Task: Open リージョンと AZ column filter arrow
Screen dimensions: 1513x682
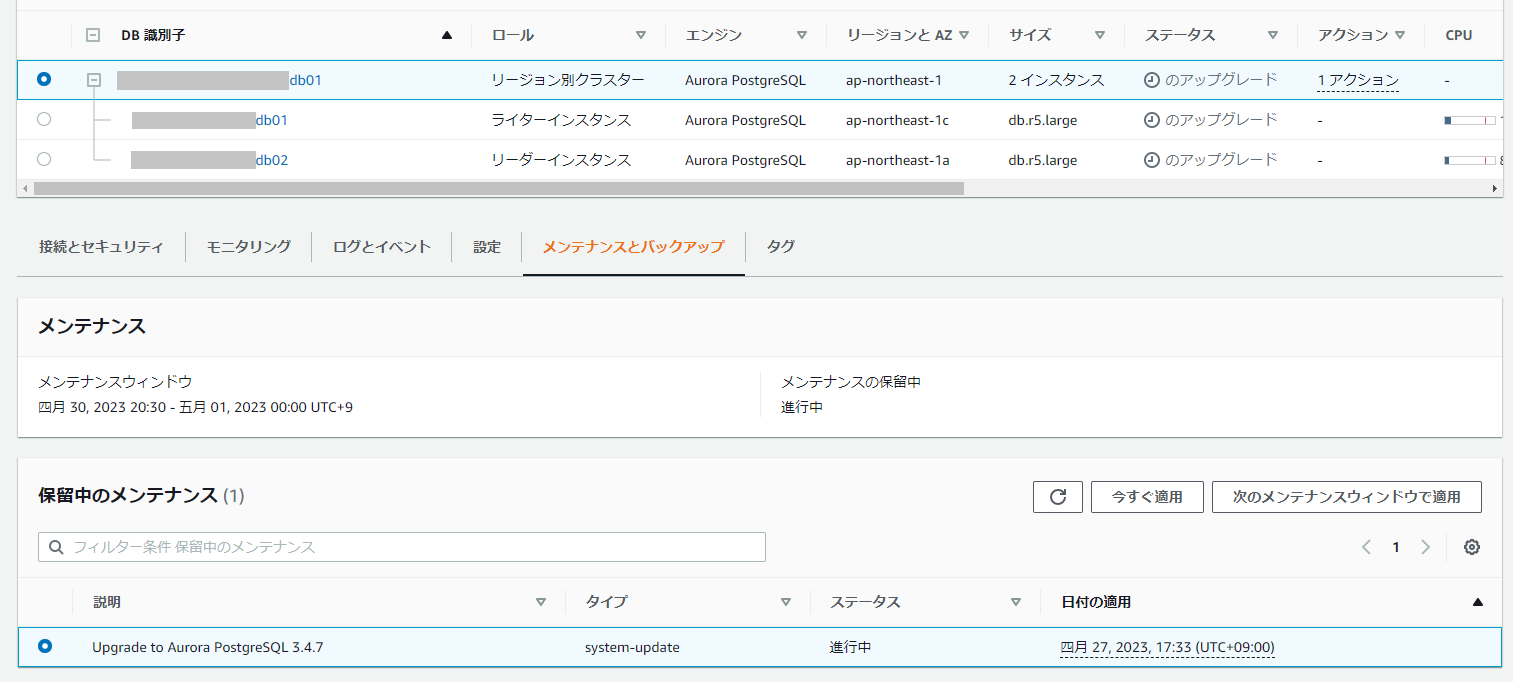Action: [964, 35]
